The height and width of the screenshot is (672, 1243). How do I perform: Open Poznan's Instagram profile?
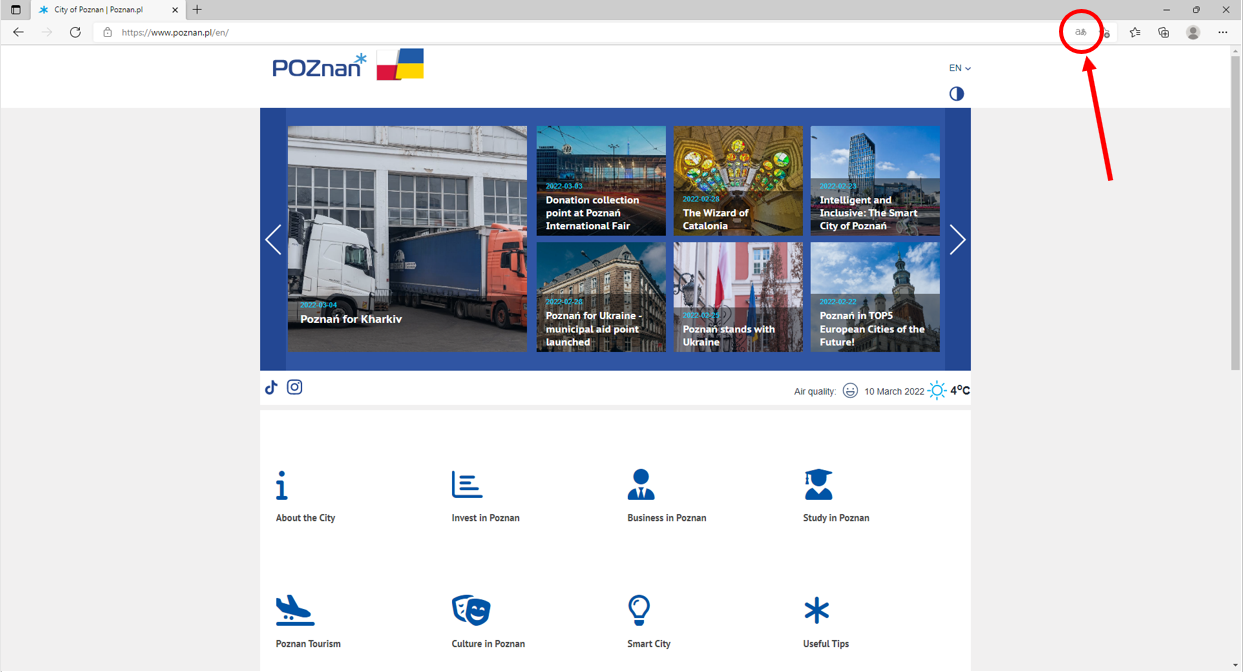pyautogui.click(x=295, y=387)
